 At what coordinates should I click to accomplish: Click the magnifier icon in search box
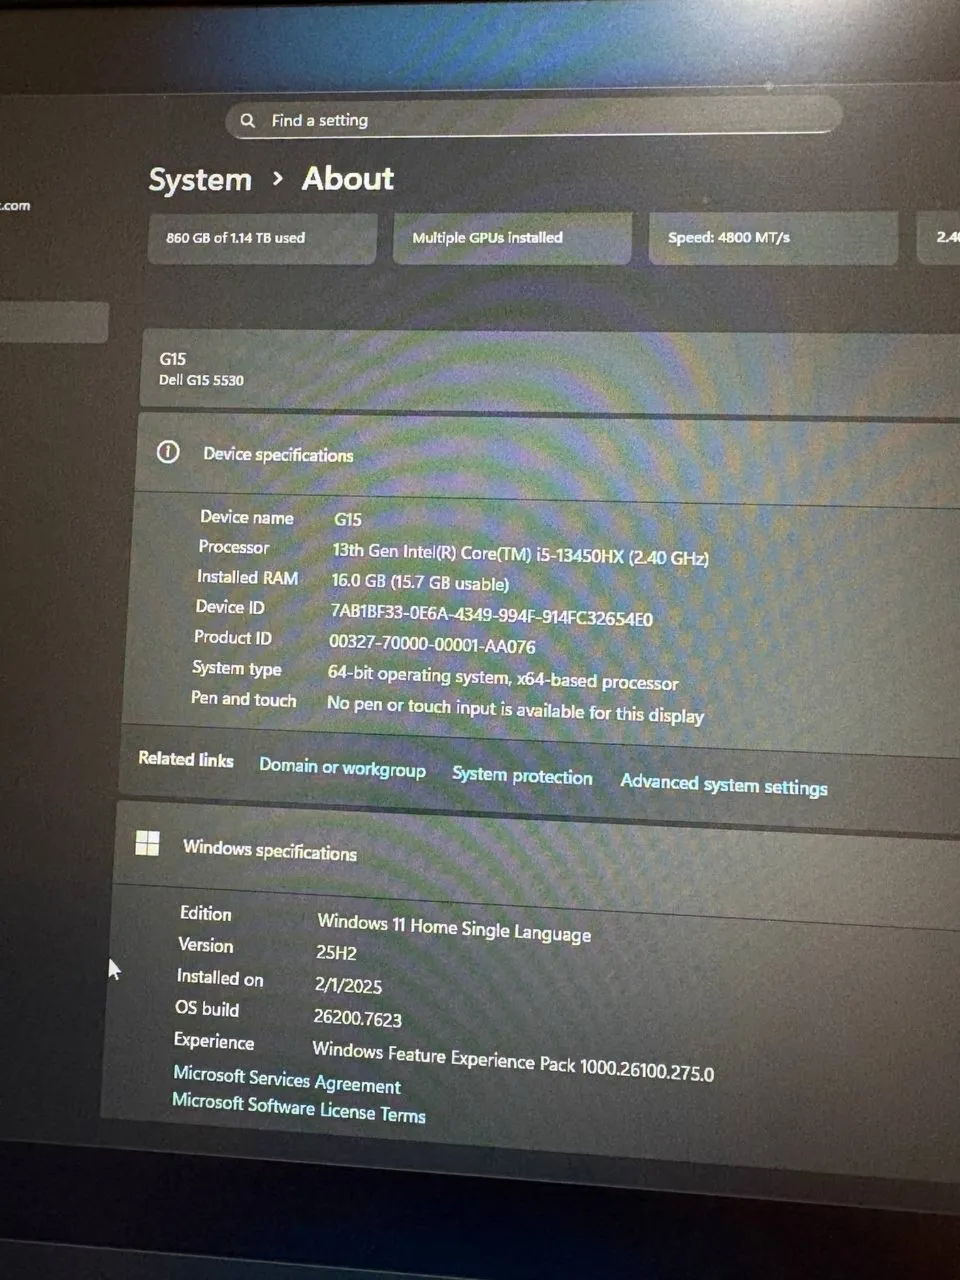coord(248,120)
